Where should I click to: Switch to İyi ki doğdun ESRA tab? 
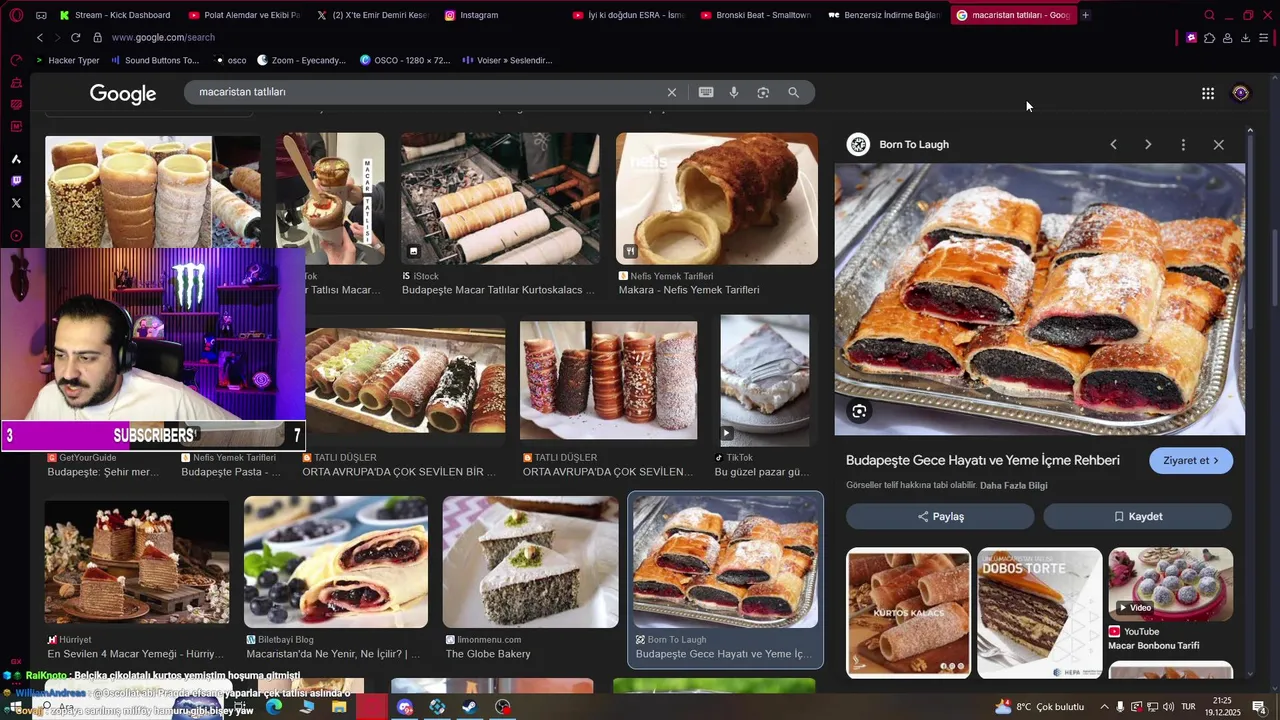click(629, 15)
